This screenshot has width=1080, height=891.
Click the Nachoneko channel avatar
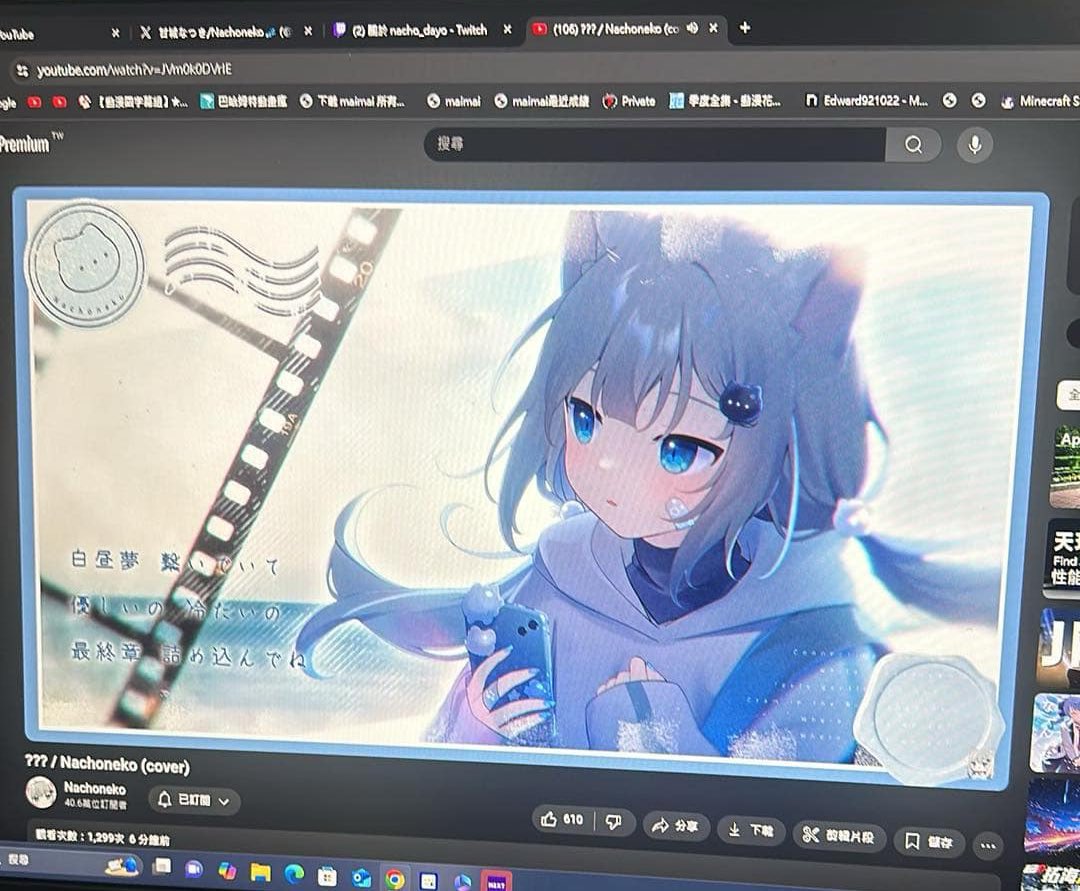(x=41, y=792)
